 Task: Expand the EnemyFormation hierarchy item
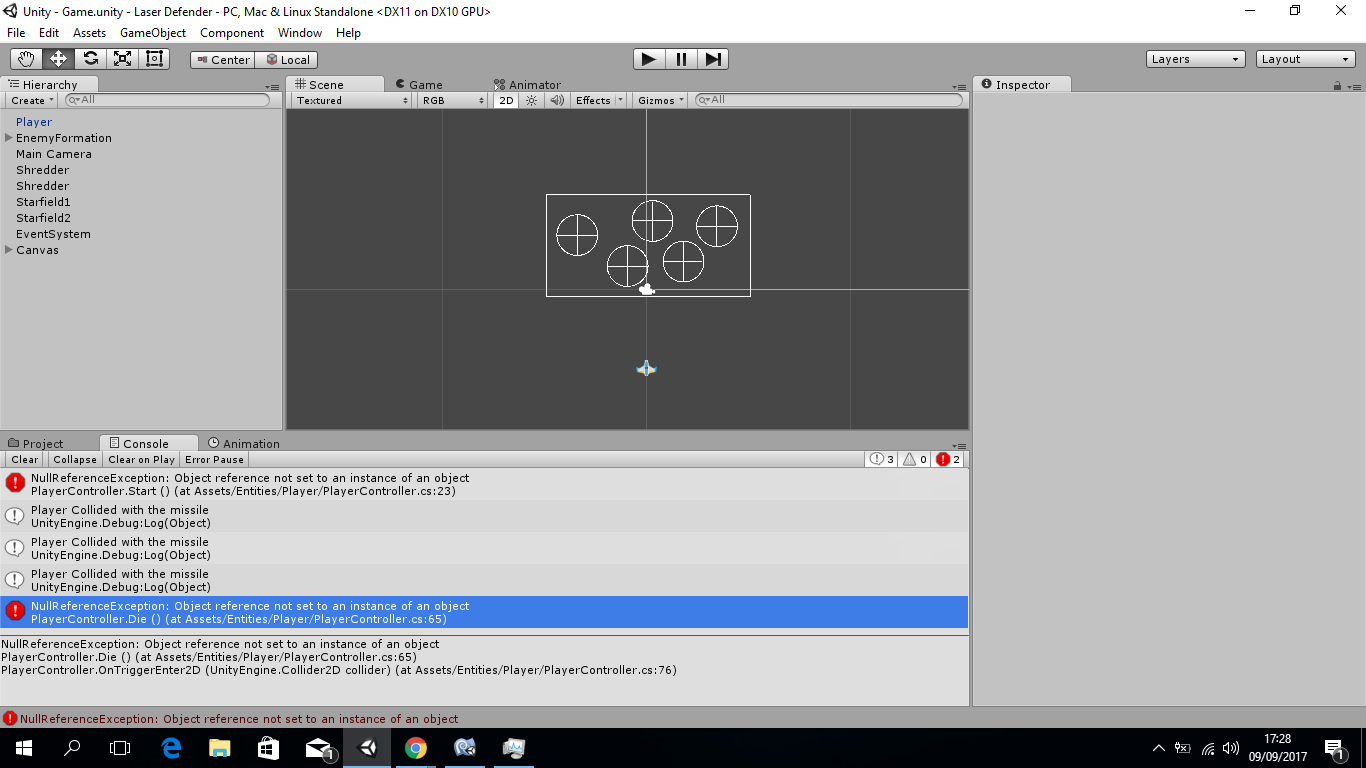click(x=8, y=138)
